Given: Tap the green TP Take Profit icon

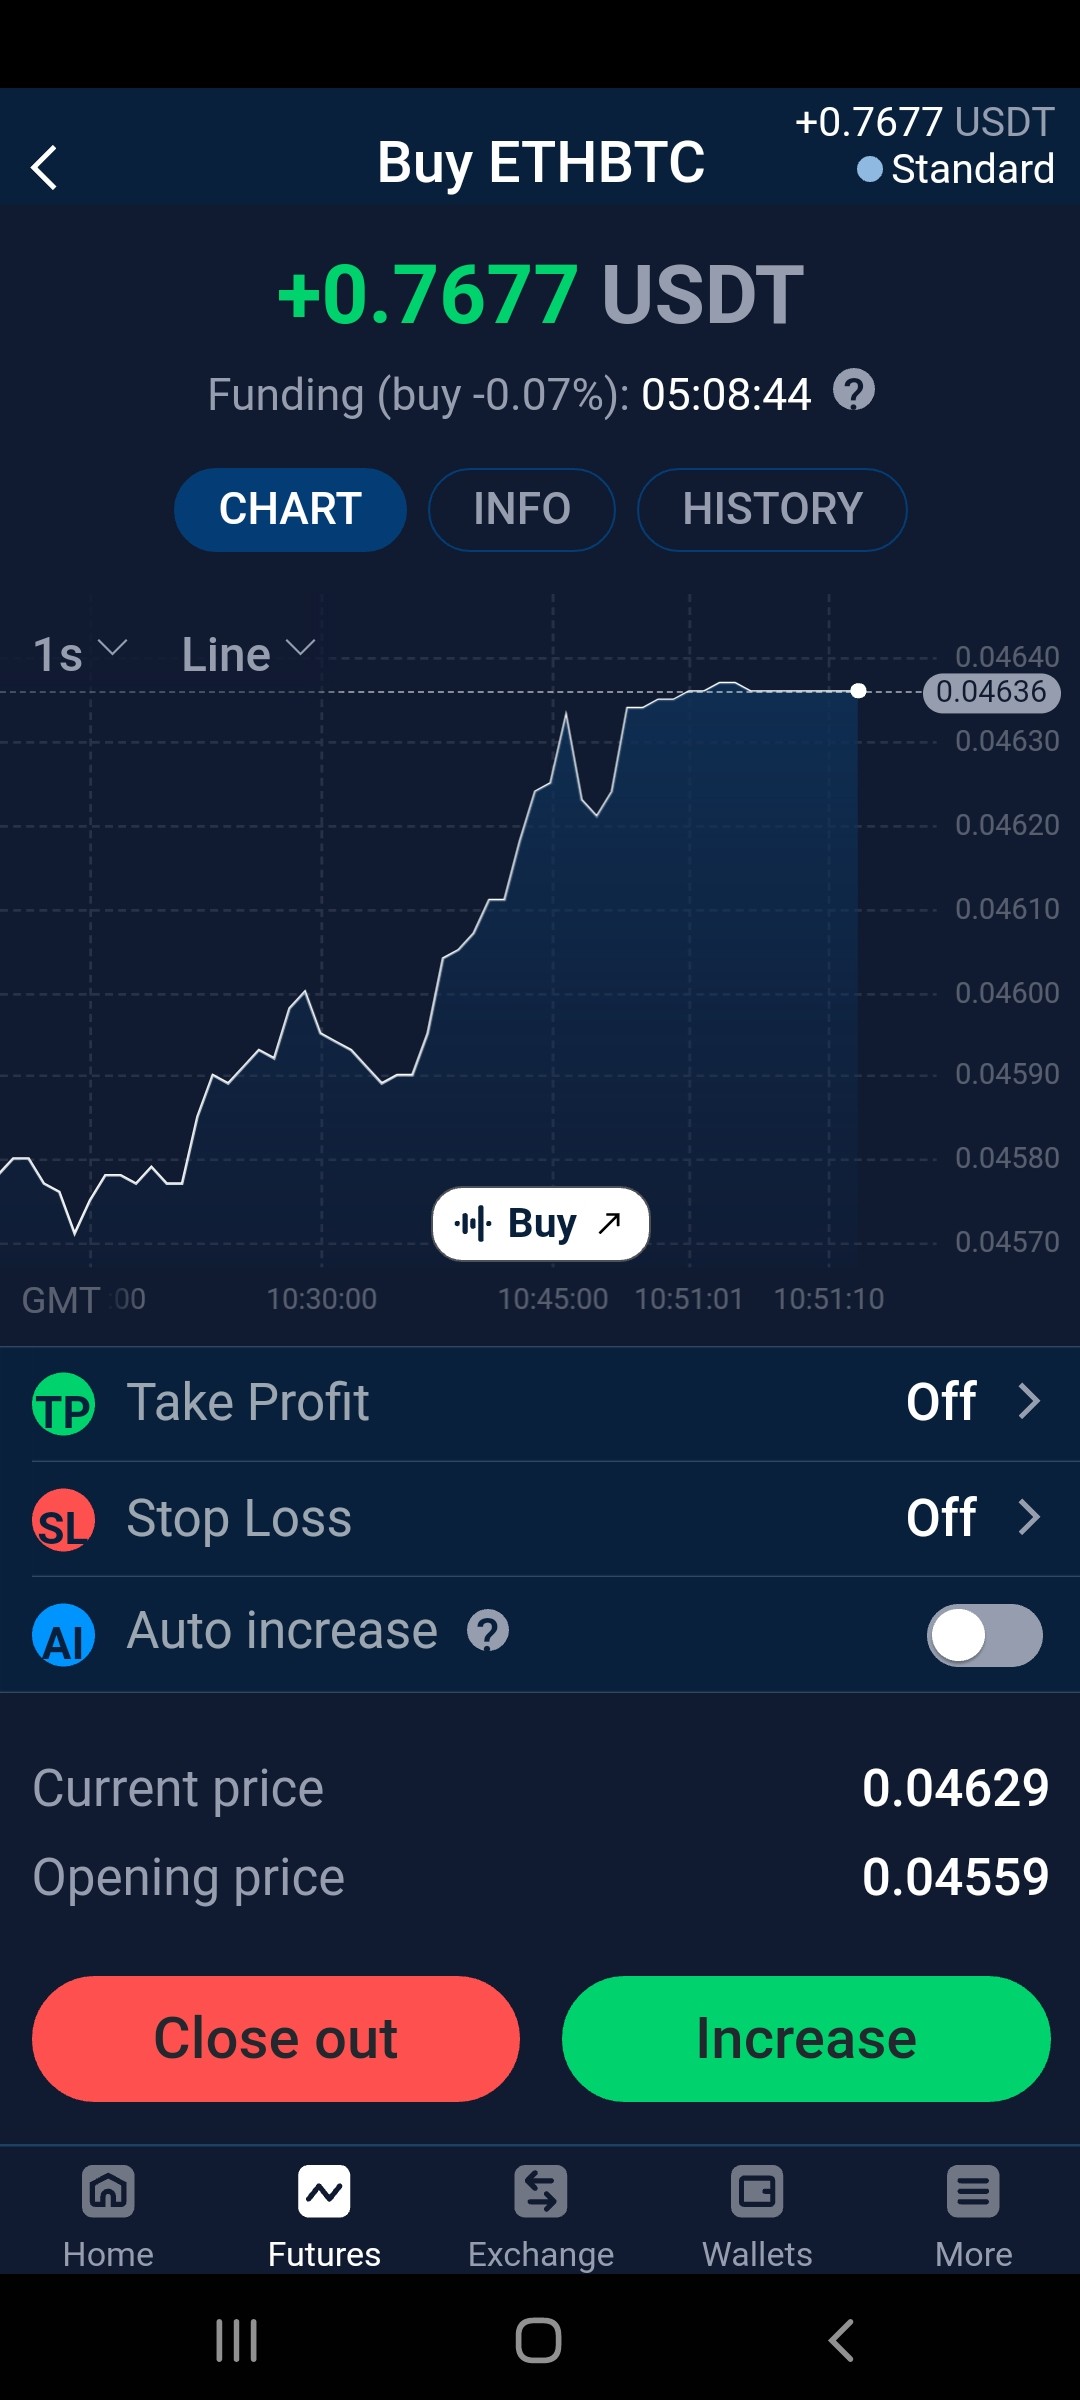Looking at the screenshot, I should coord(64,1403).
